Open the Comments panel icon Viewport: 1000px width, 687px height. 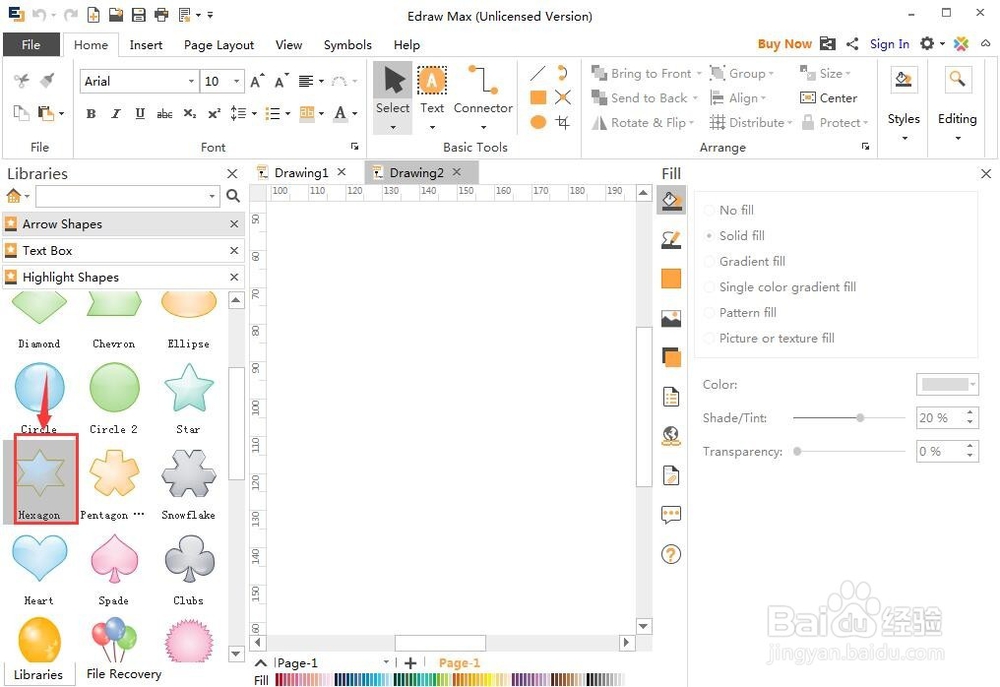(671, 515)
